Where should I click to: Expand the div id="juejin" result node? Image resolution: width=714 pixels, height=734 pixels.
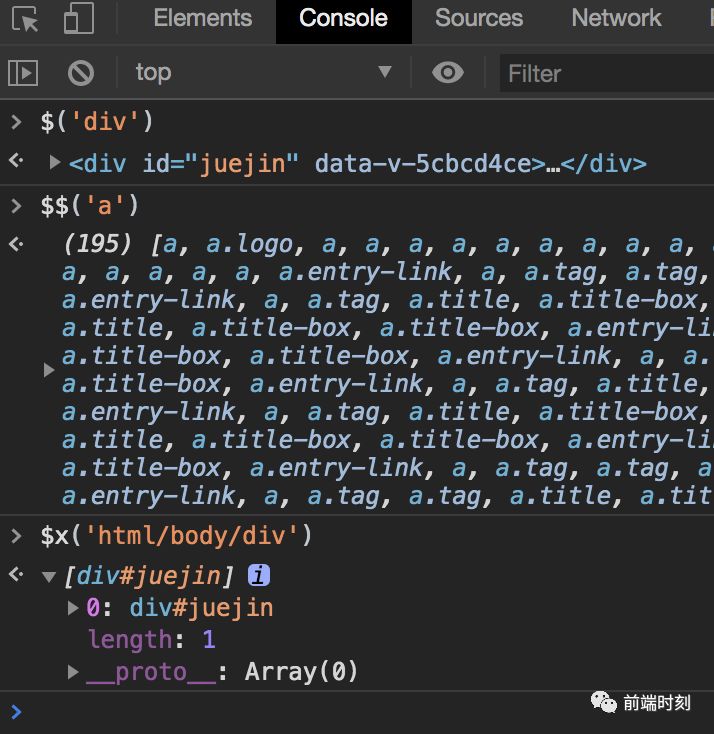coord(55,162)
